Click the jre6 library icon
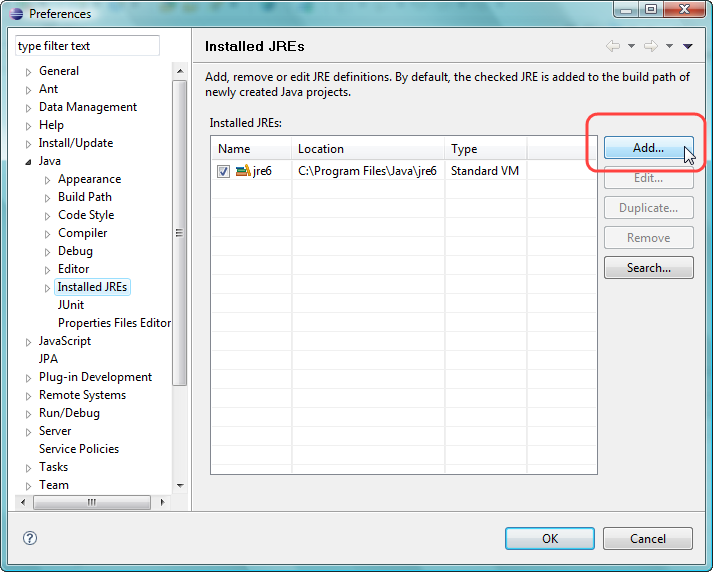This screenshot has height=572, width=713. point(242,171)
